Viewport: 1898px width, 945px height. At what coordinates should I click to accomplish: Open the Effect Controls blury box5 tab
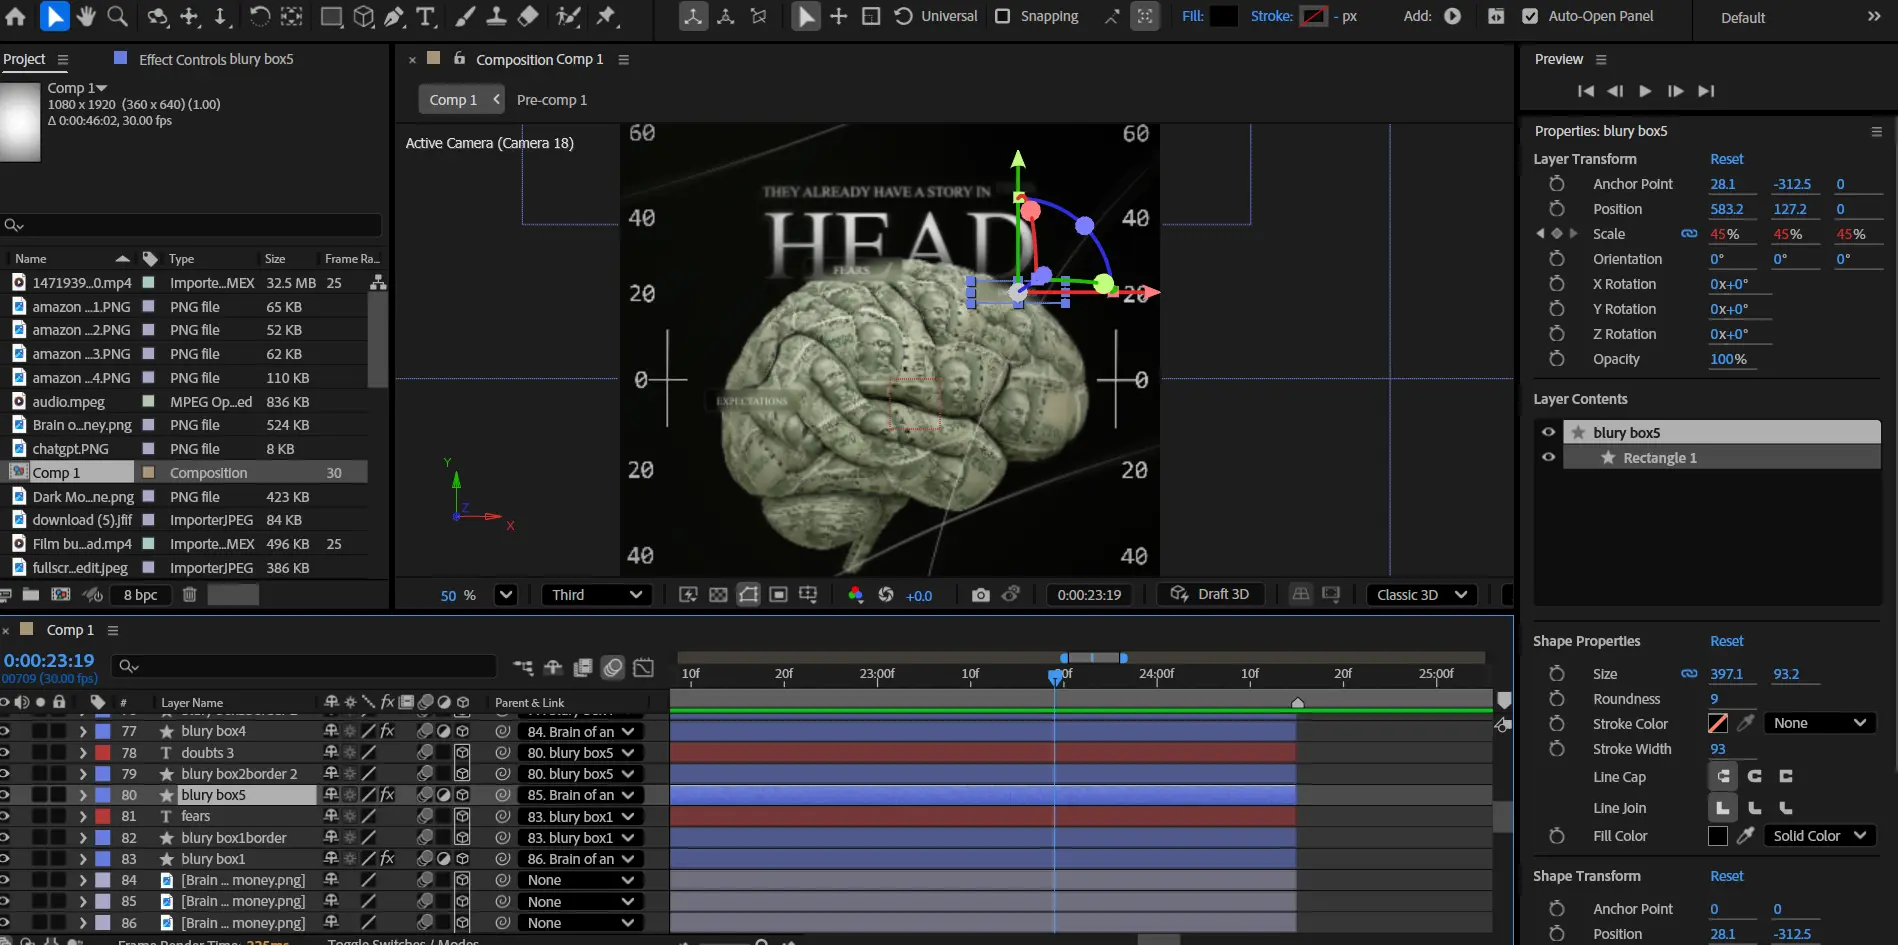pyautogui.click(x=215, y=59)
